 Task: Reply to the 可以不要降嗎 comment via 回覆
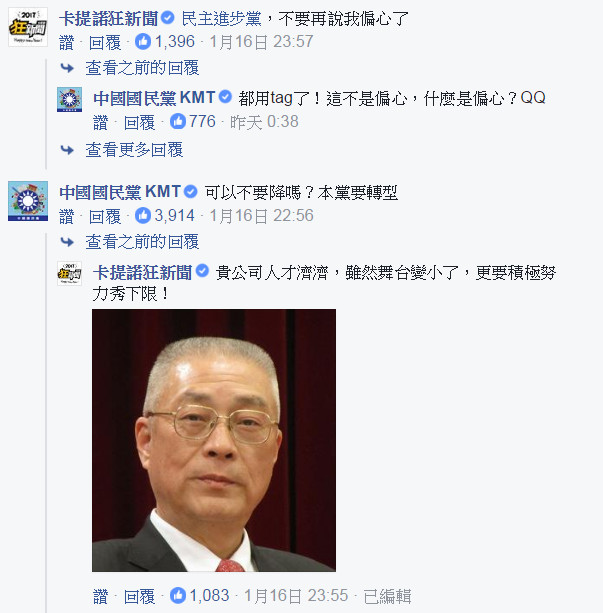tap(105, 216)
